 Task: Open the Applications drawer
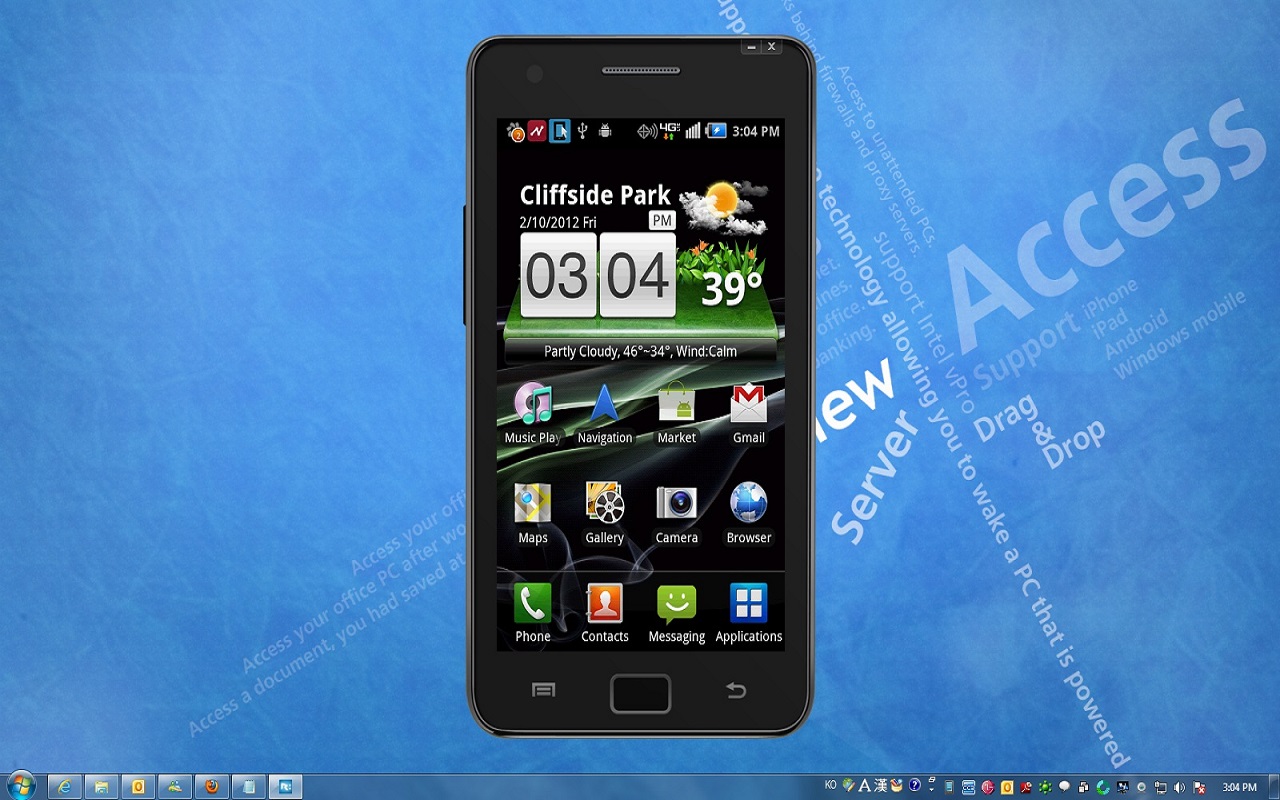pyautogui.click(x=748, y=606)
